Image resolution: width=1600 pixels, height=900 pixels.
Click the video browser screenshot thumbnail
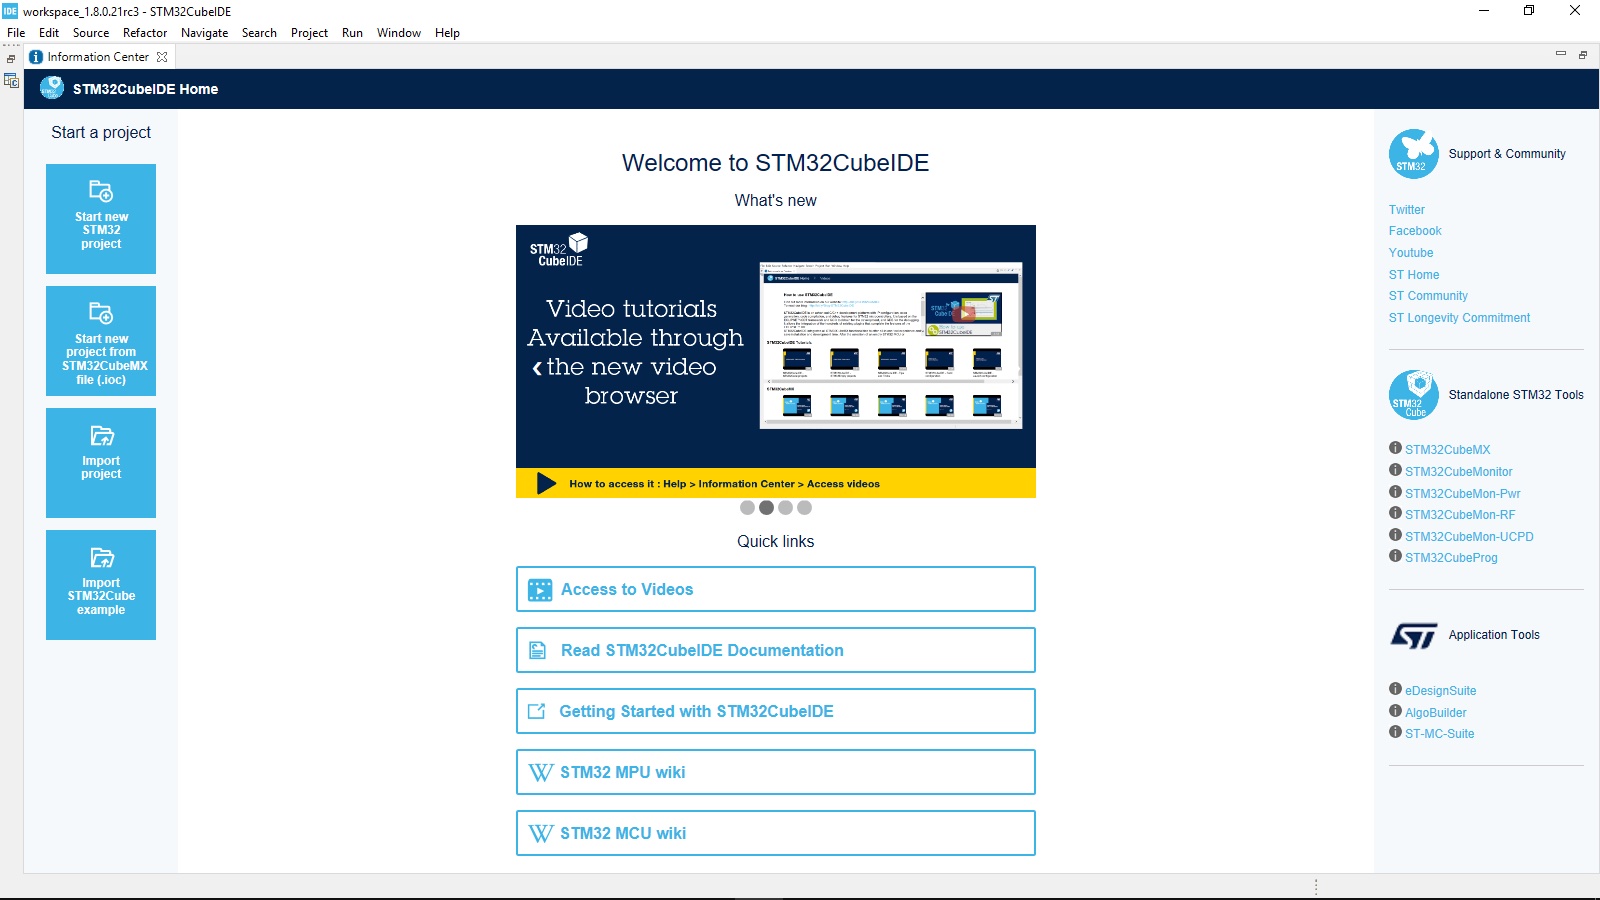tap(890, 346)
